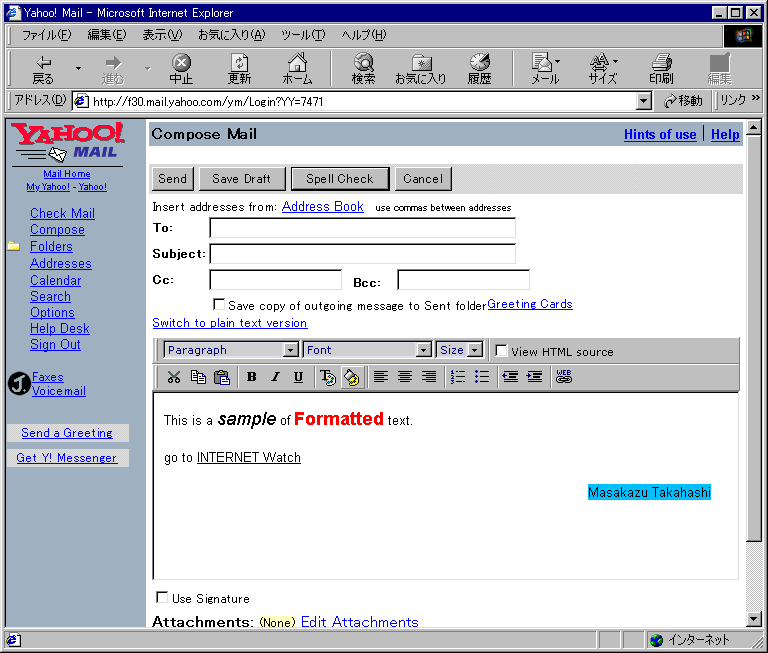The width and height of the screenshot is (768, 653).
Task: Click the Bcc input field
Action: [463, 280]
